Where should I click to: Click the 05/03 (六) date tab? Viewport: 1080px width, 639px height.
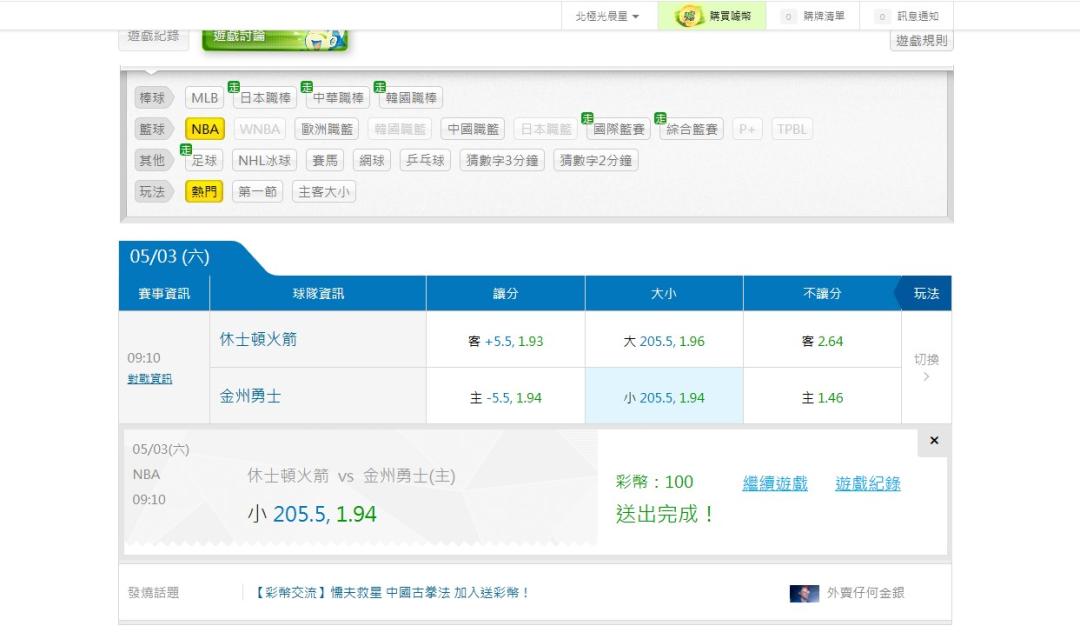pyautogui.click(x=170, y=257)
